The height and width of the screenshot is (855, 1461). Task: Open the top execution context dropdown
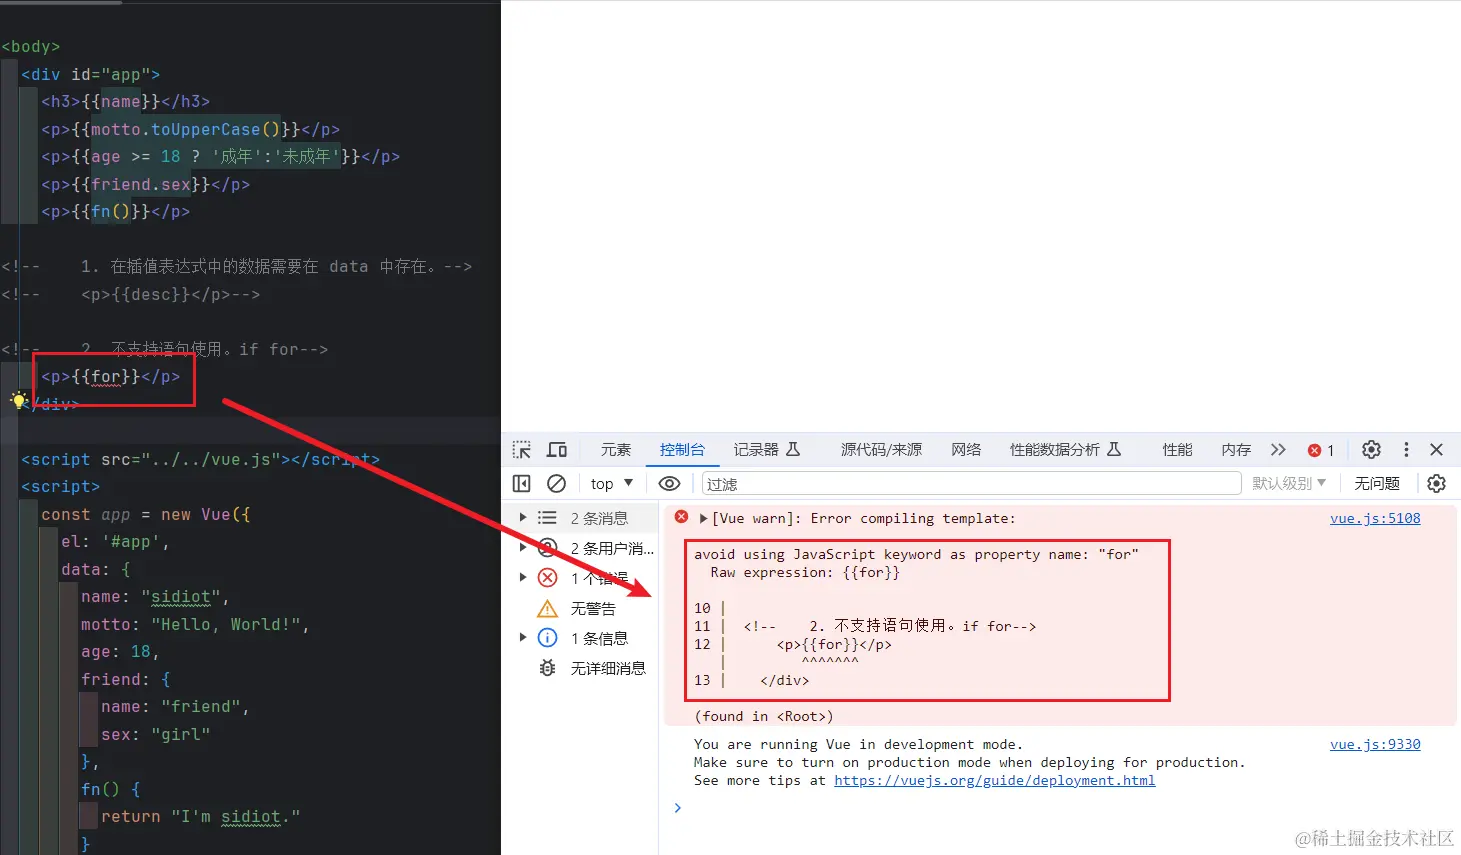click(612, 484)
